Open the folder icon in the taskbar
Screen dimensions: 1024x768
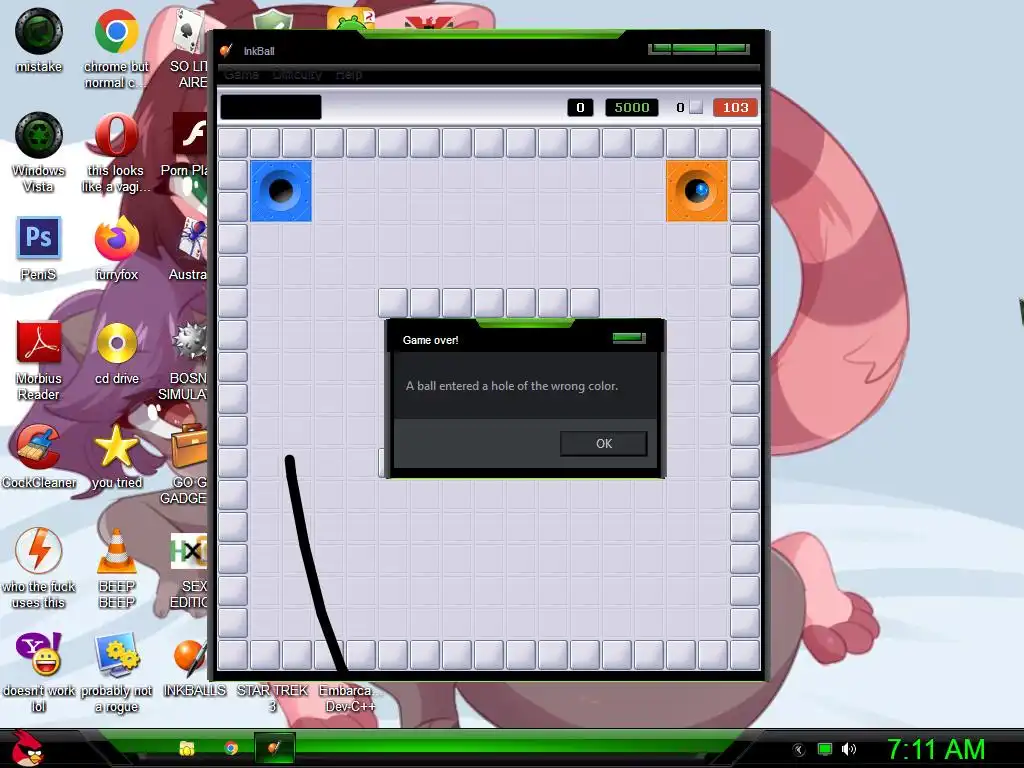coord(187,748)
